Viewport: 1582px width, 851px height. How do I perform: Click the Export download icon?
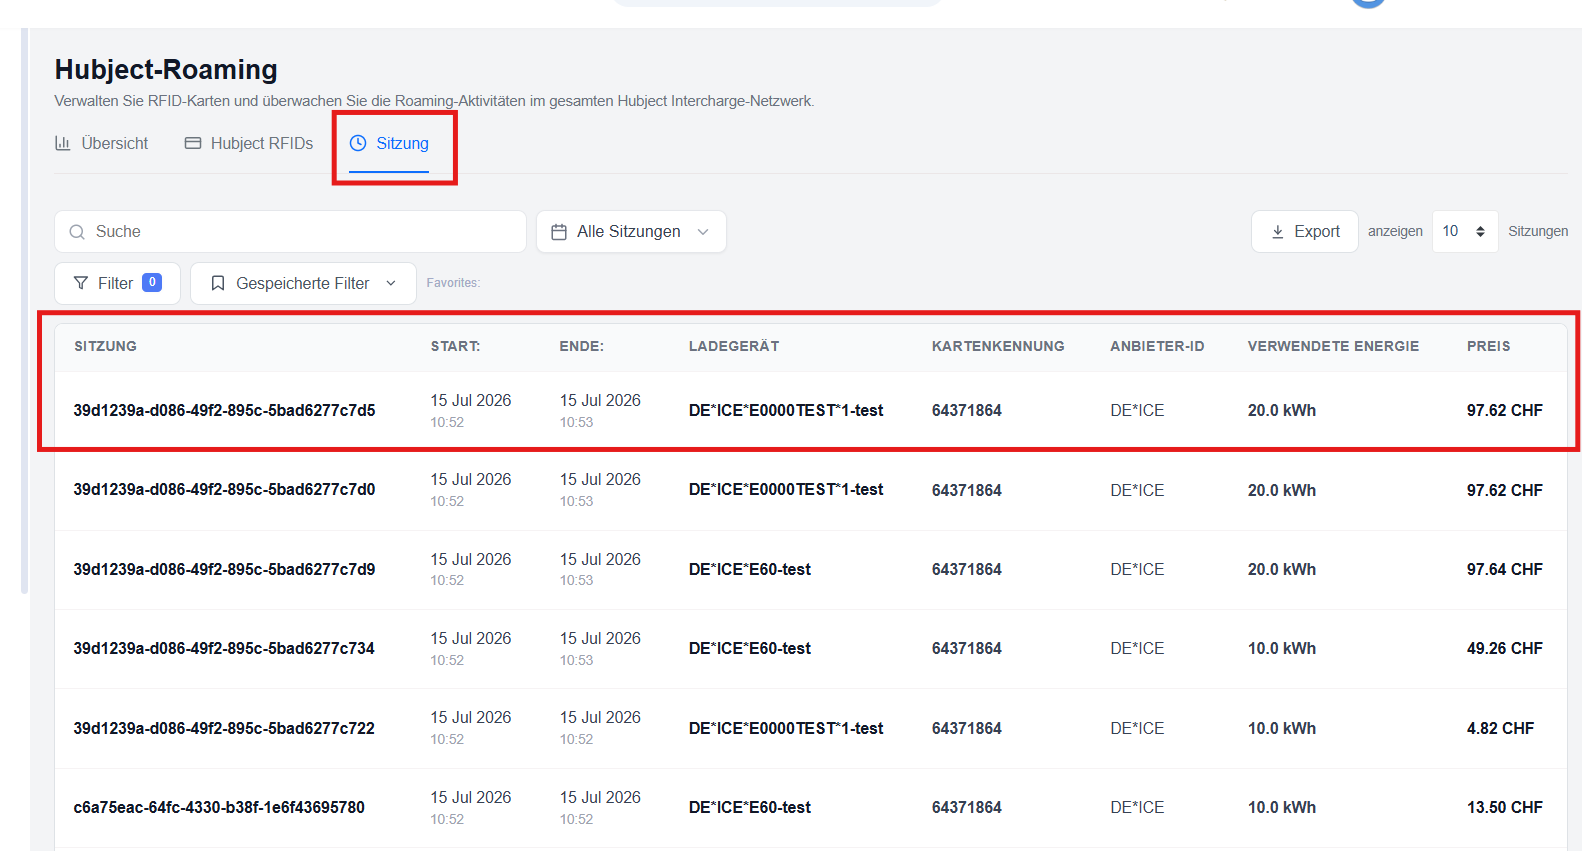[1277, 232]
